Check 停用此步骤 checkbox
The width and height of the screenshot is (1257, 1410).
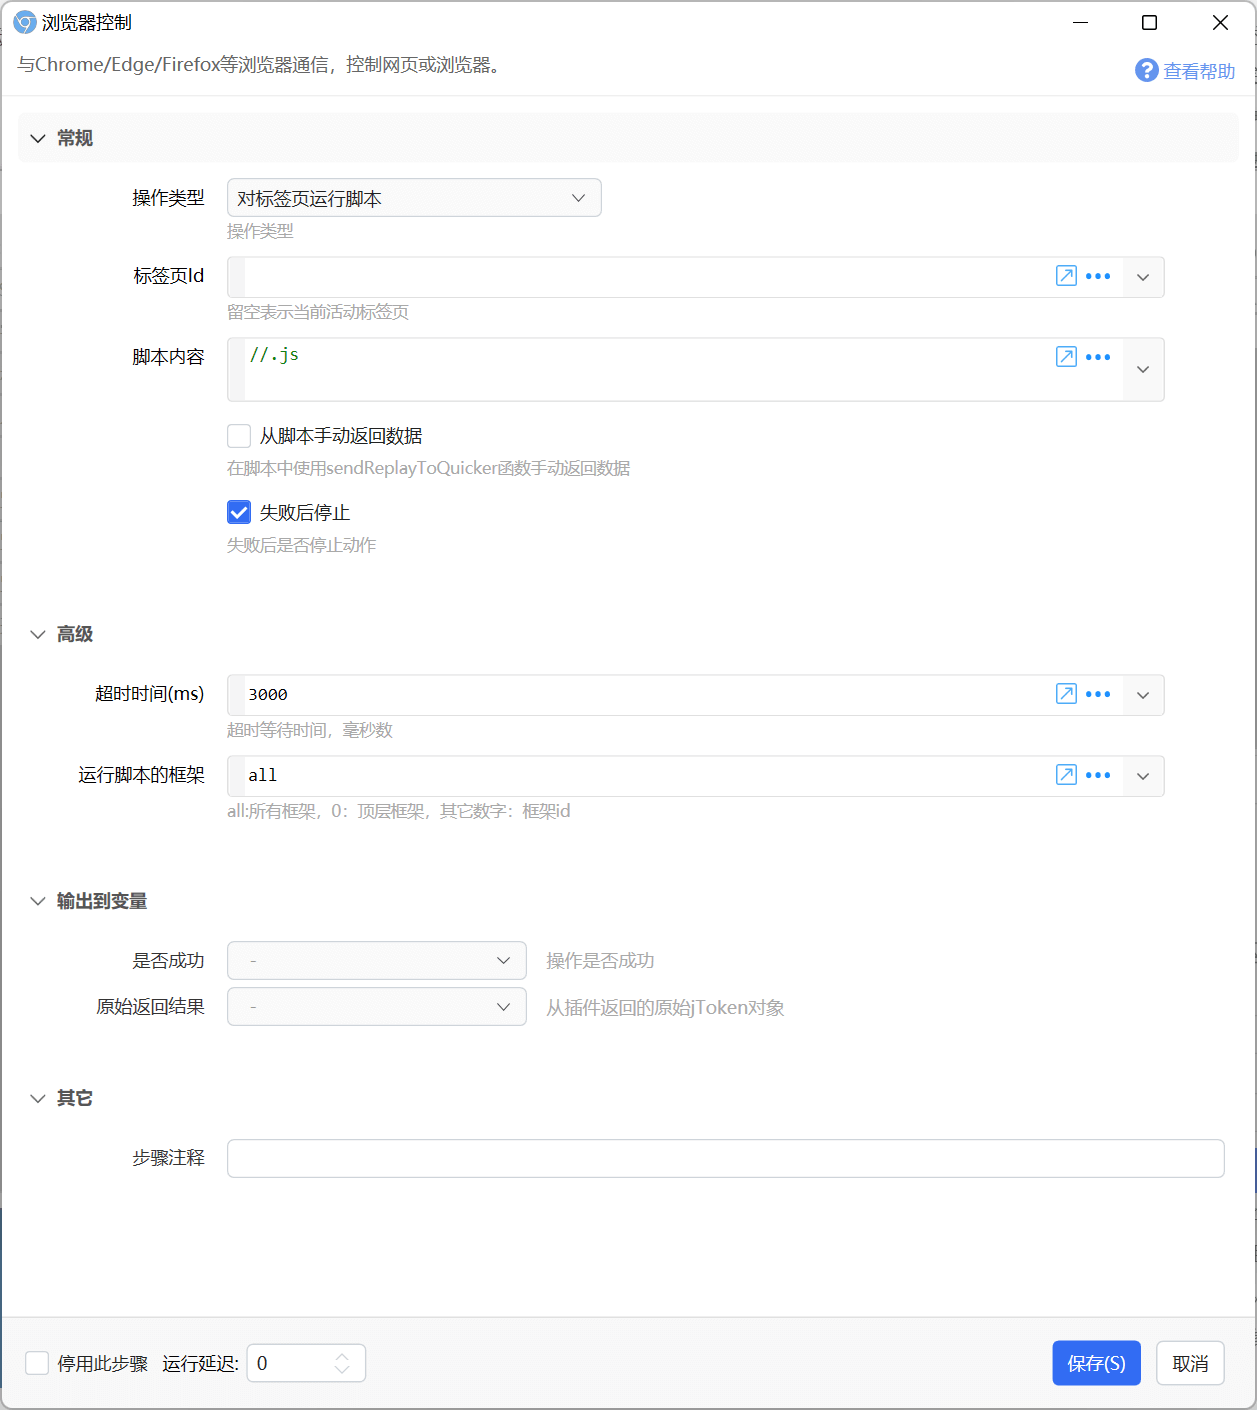click(37, 1363)
